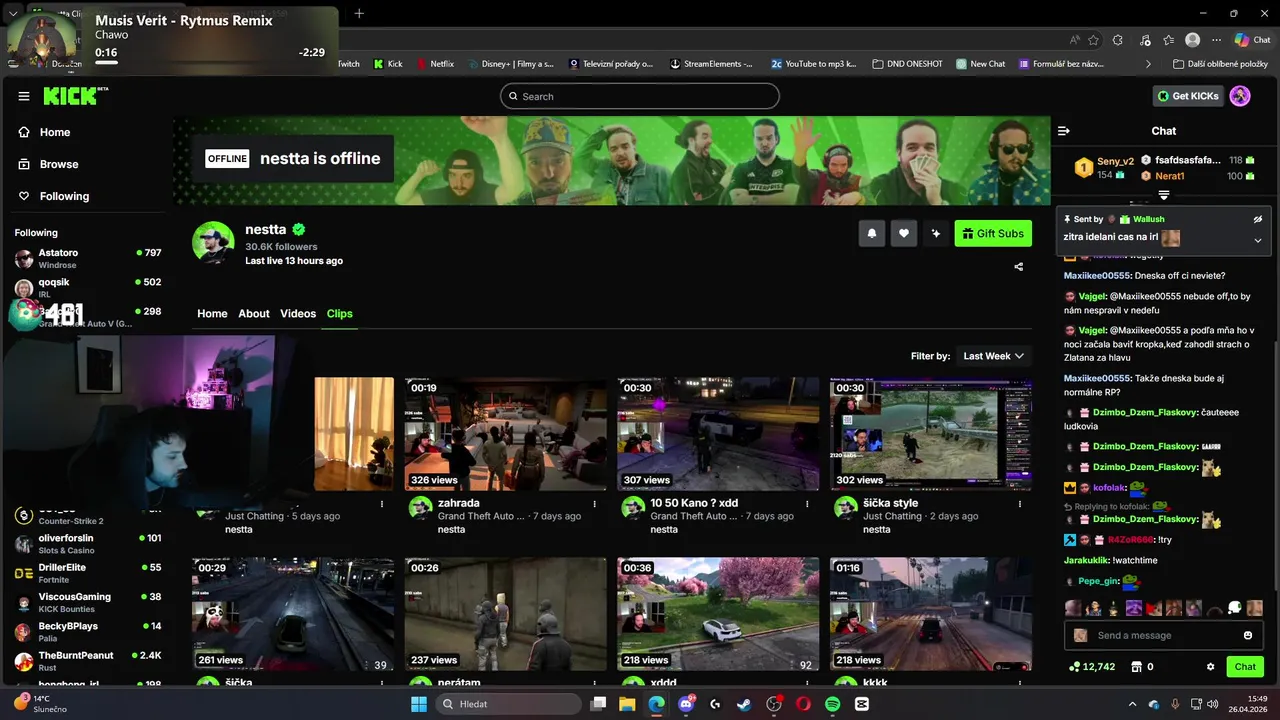Click the KICK logo
Viewport: 1280px width, 720px height.
[75, 96]
